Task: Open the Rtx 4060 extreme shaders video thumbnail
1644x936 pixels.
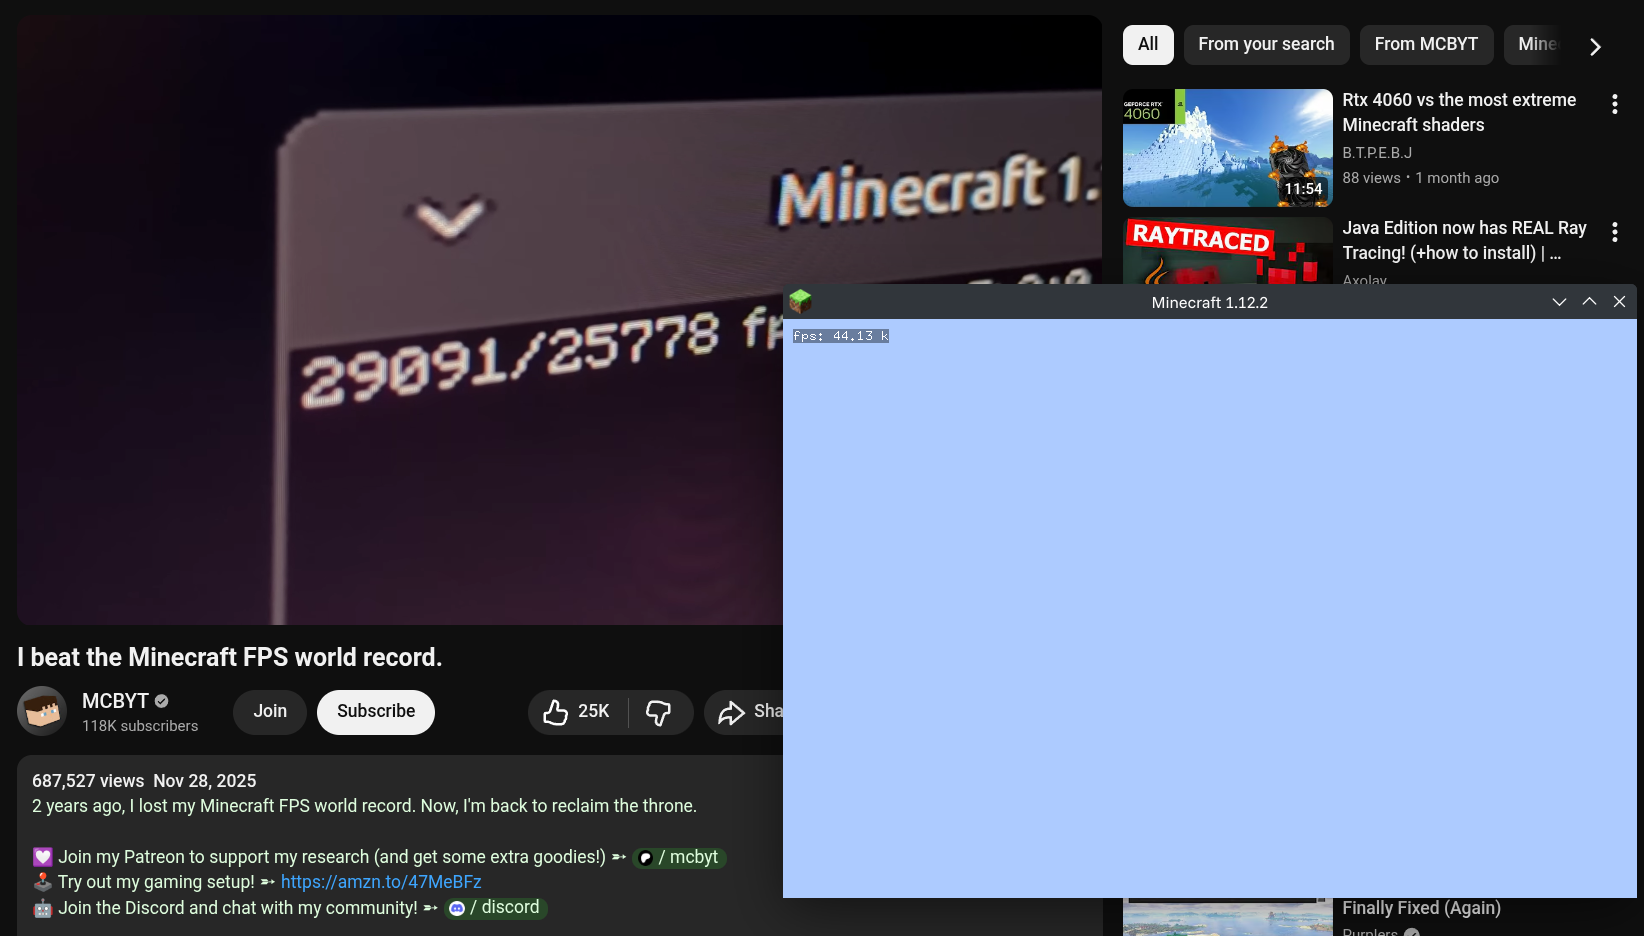Action: pyautogui.click(x=1227, y=148)
